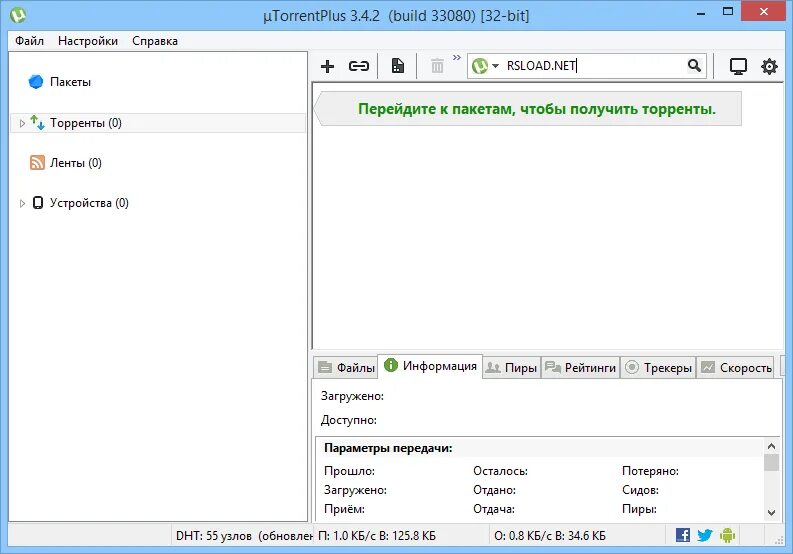
Task: Click the Отдача: label
Action: click(x=494, y=509)
